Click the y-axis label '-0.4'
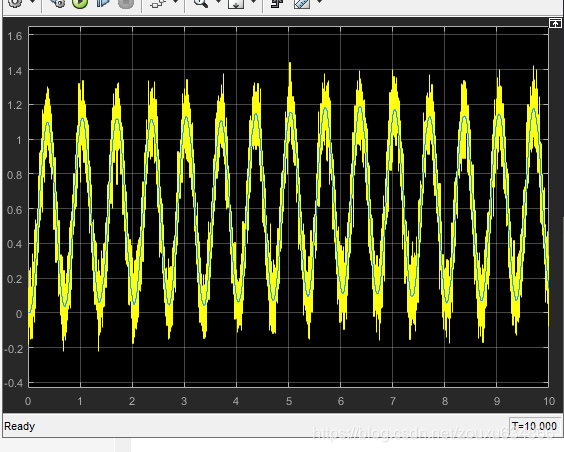Screen dimensions: 564x452 click(x=13, y=383)
